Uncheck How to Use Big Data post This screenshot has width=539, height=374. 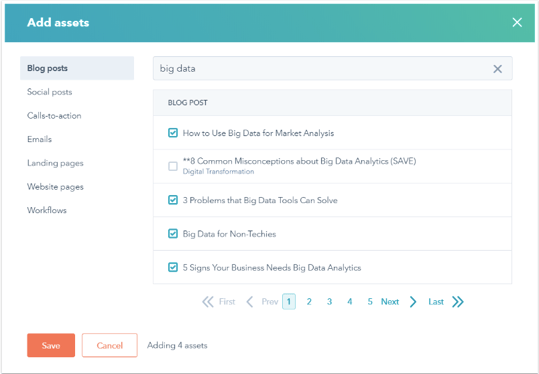(173, 133)
